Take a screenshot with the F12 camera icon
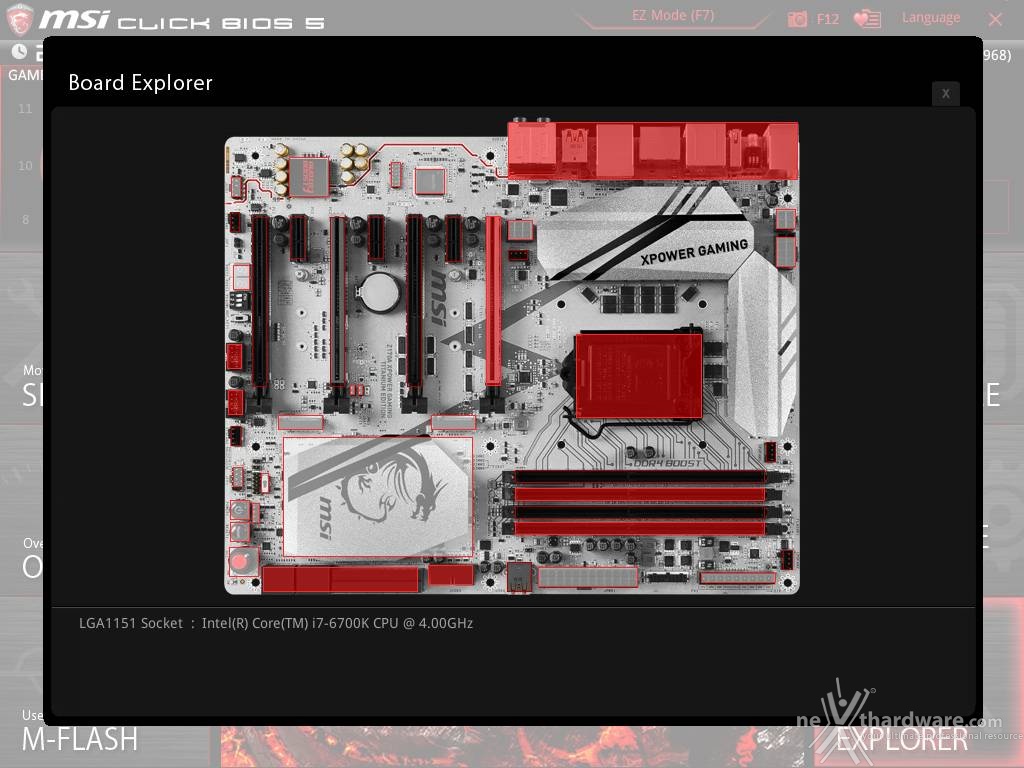This screenshot has height=768, width=1024. pyautogui.click(x=797, y=19)
